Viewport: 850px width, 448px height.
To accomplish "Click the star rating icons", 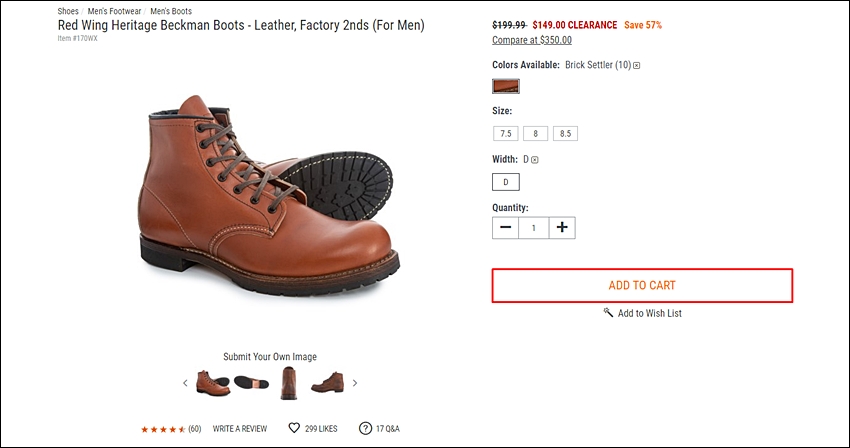I will tap(163, 429).
